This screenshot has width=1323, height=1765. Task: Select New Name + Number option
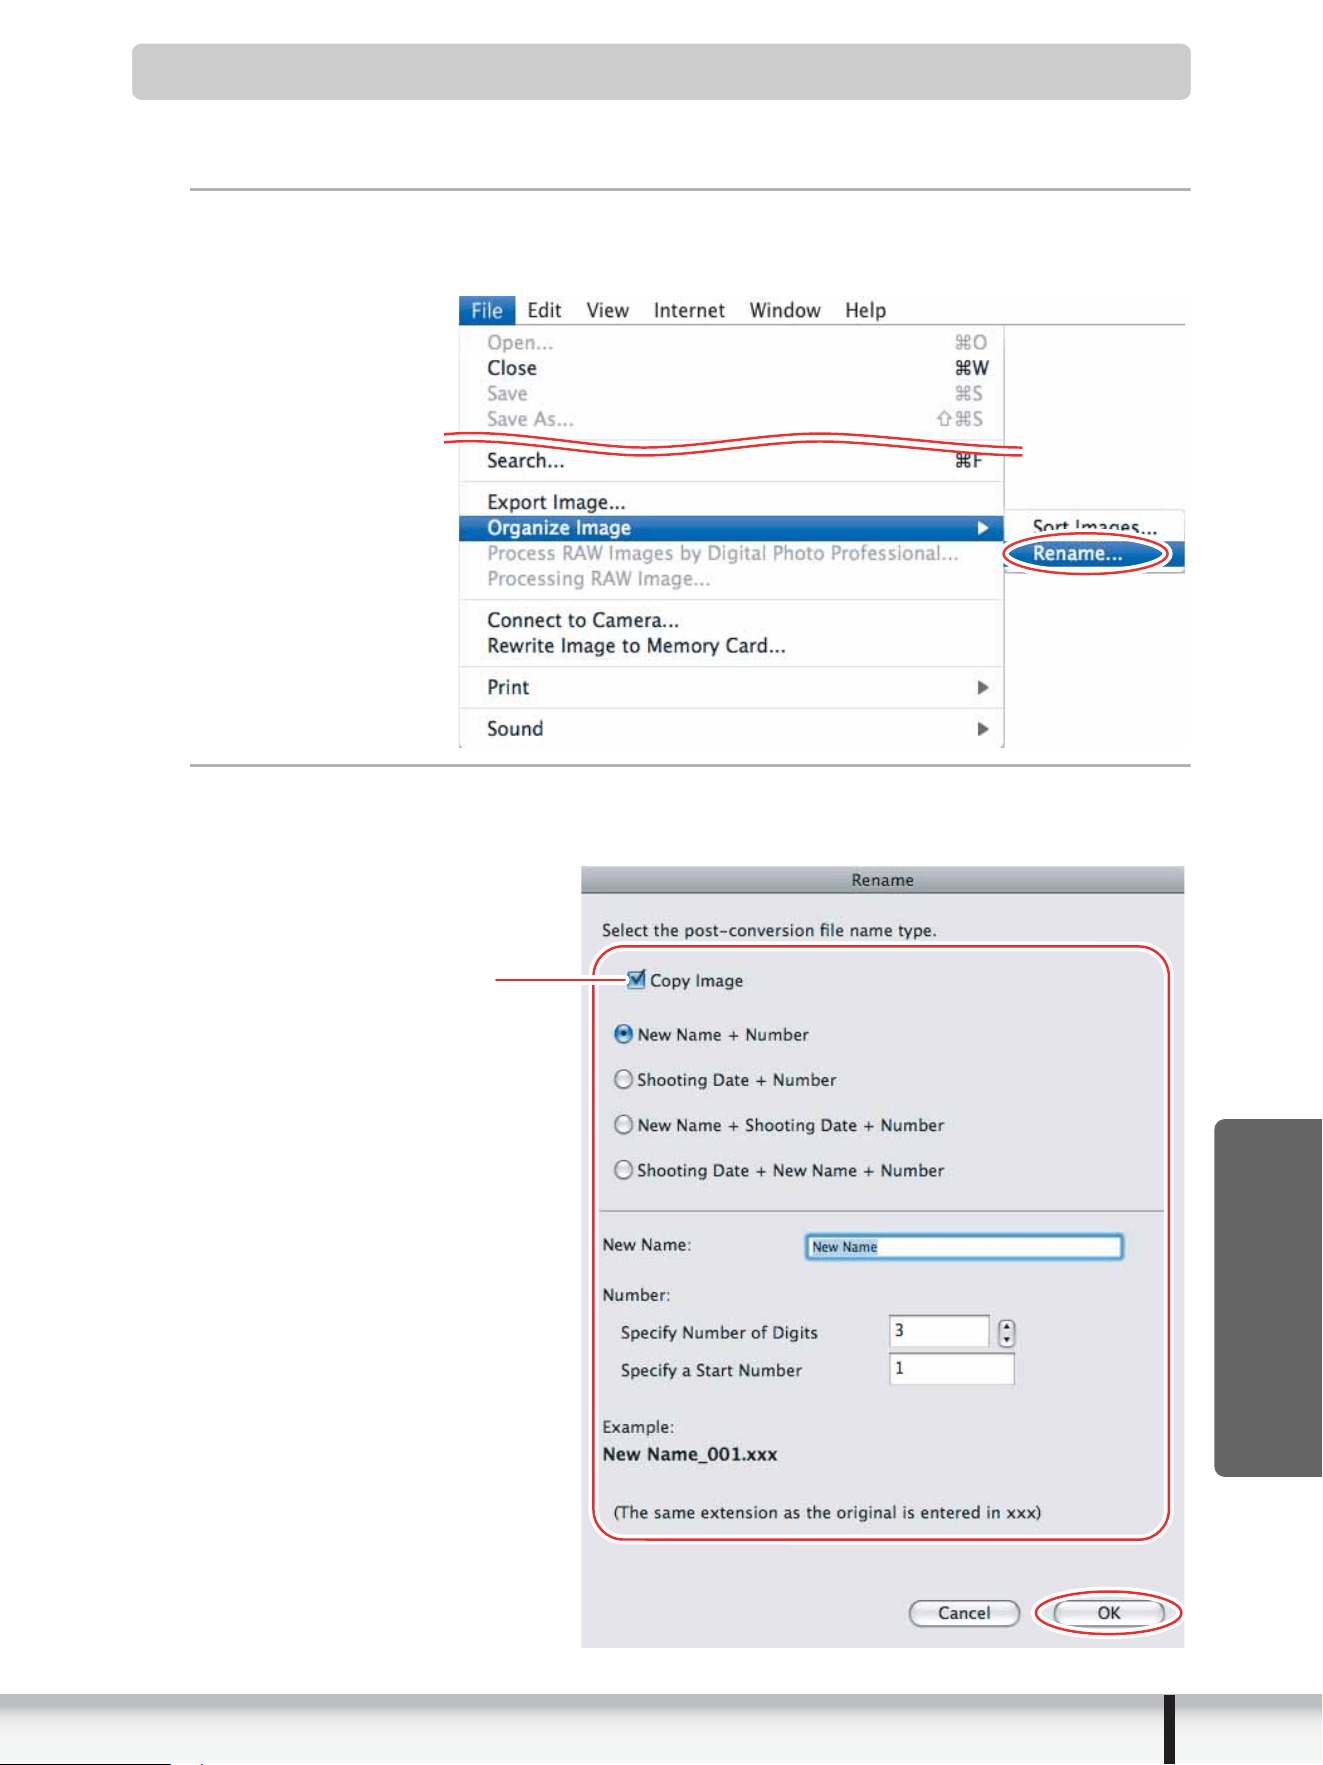coord(623,1034)
